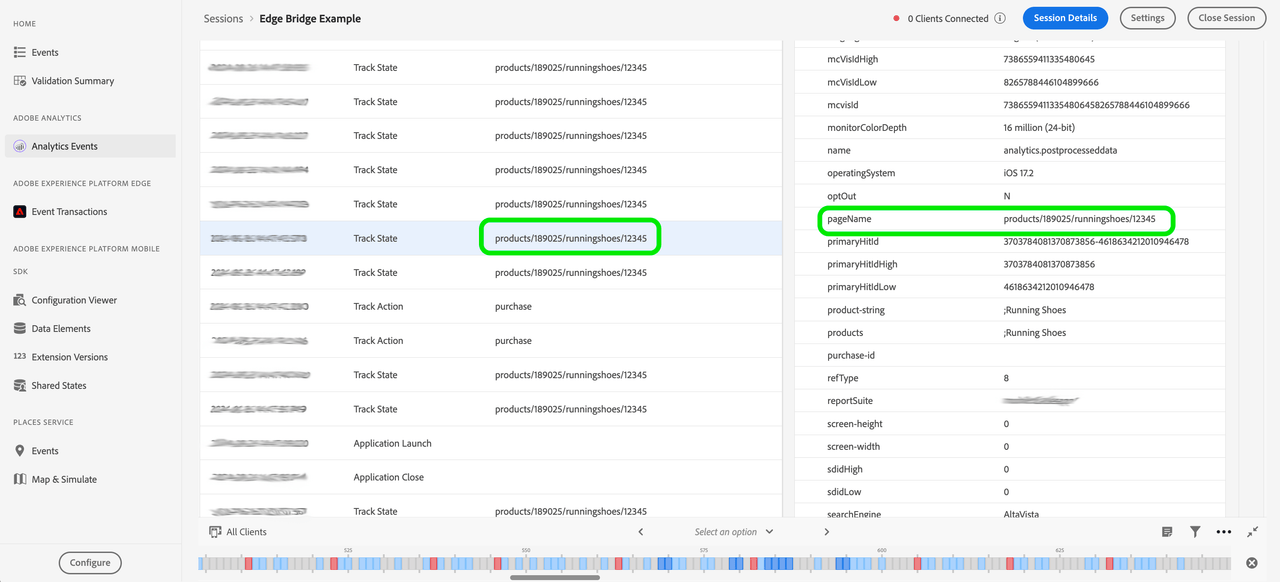Open Events under the Home section

[x=45, y=52]
